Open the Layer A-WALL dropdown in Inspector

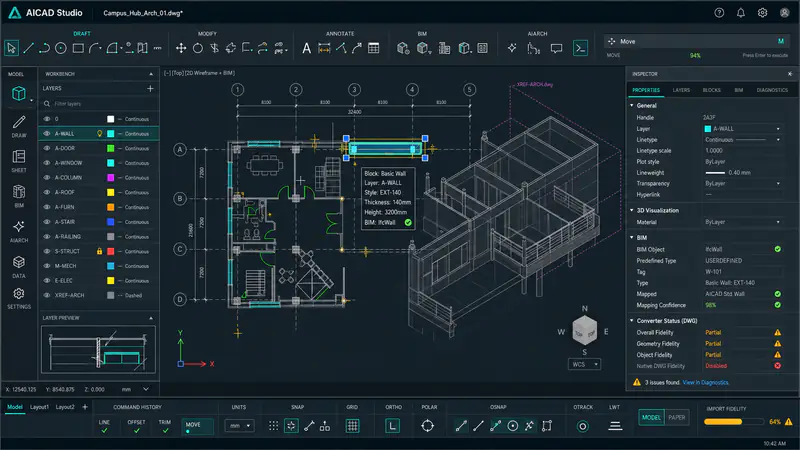coord(742,129)
